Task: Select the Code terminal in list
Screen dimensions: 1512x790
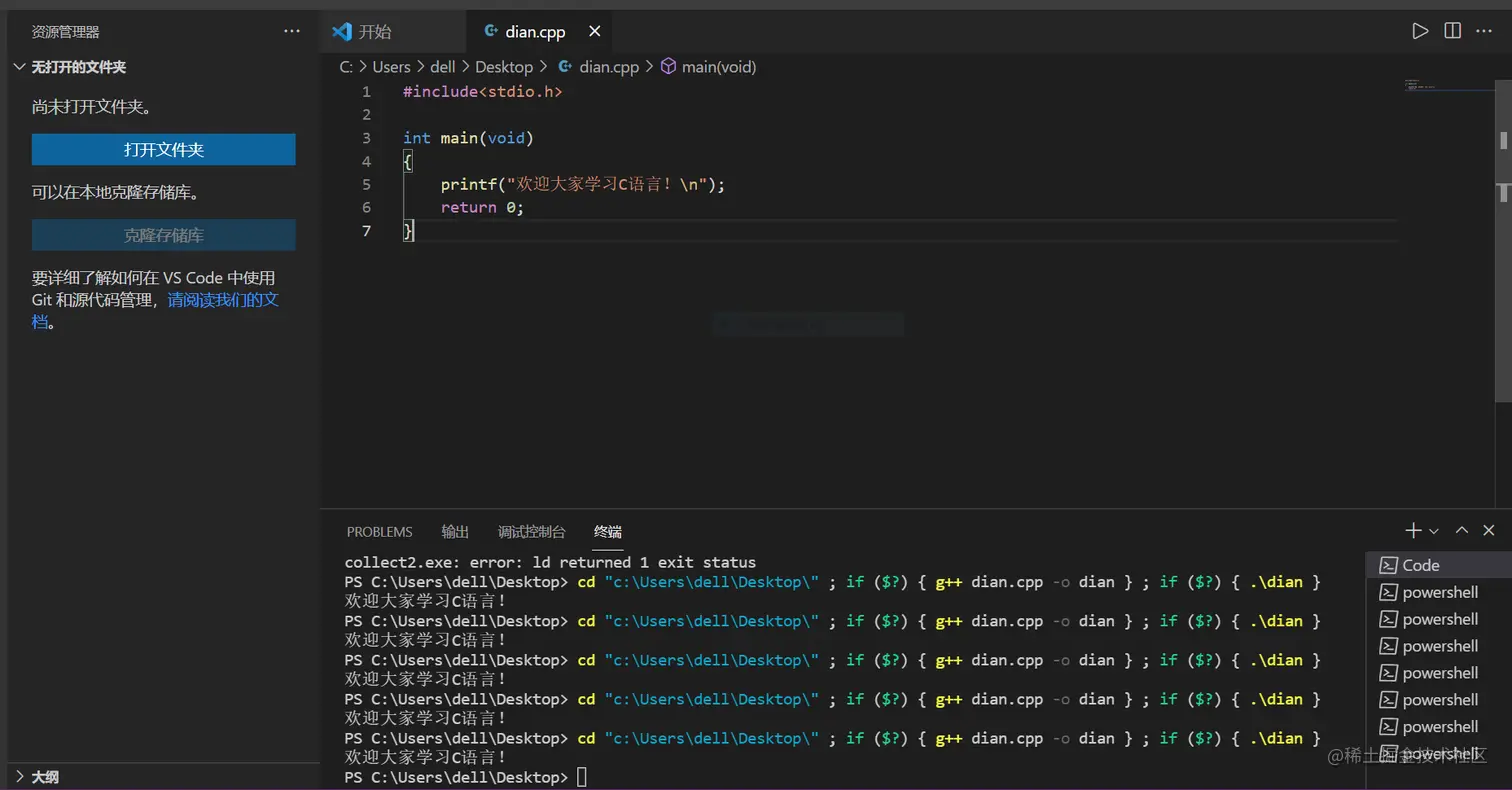Action: point(1420,565)
